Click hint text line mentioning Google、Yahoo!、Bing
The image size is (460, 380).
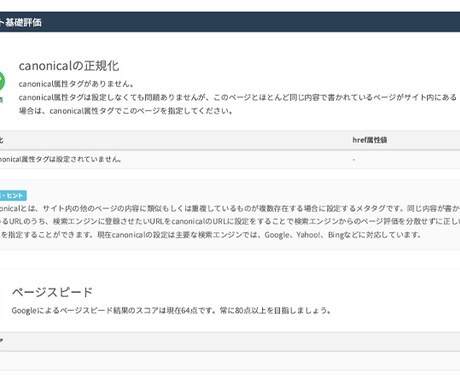pyautogui.click(x=211, y=235)
